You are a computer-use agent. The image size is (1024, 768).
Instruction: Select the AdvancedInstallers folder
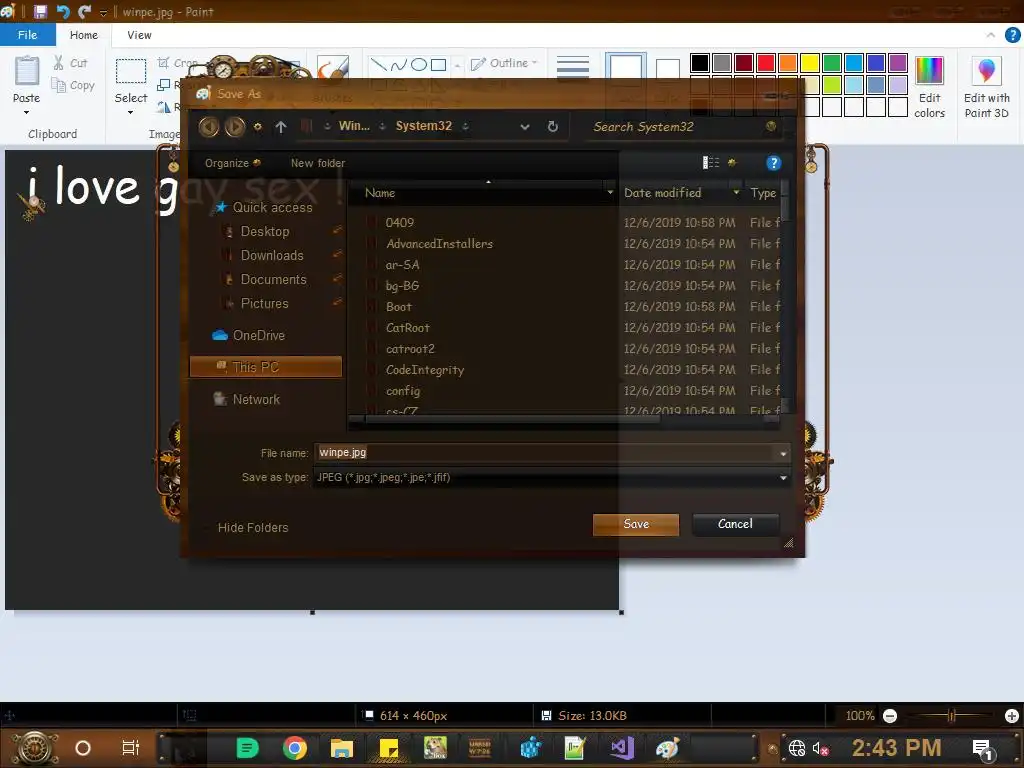[439, 244]
